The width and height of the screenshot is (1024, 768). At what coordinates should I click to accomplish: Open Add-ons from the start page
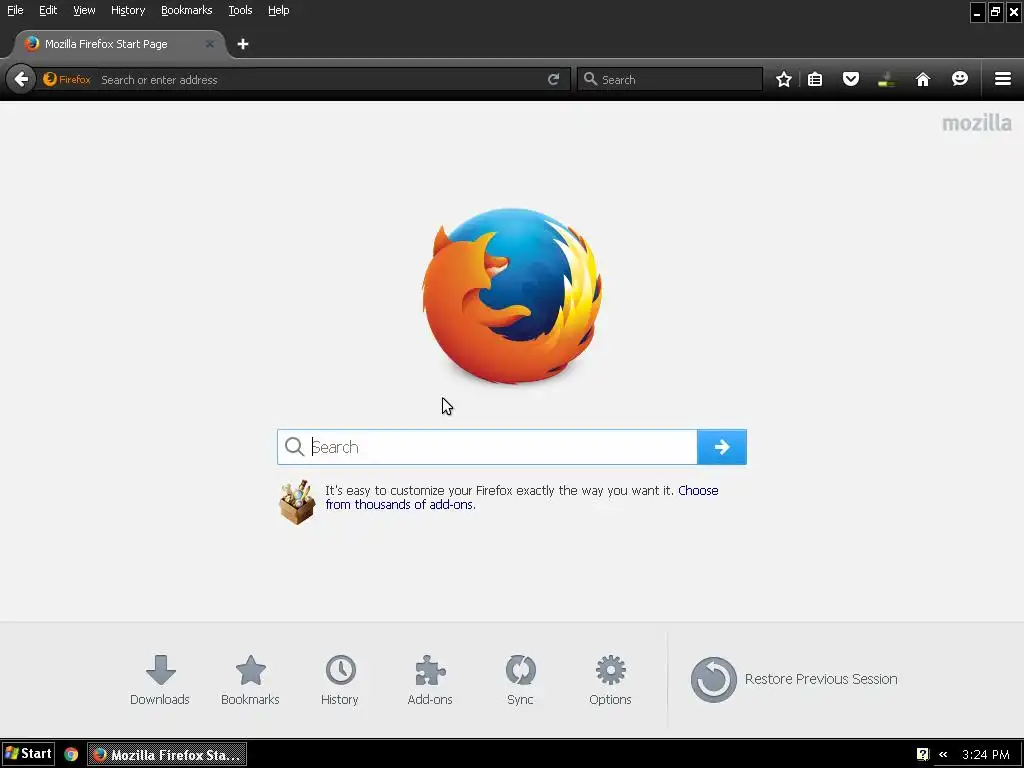coord(430,680)
